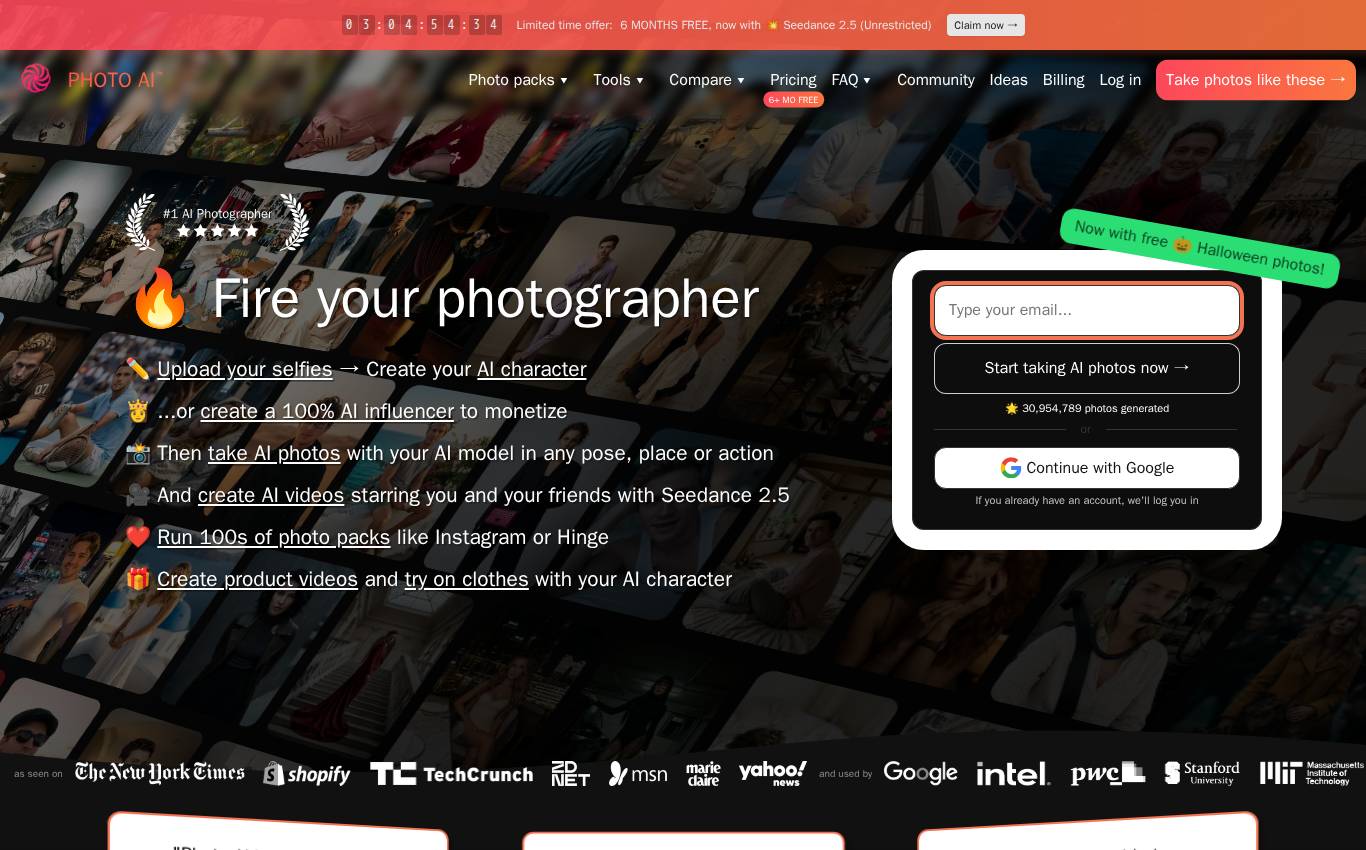The width and height of the screenshot is (1366, 850).
Task: Click the Google logo in Continue with Google
Action: click(1011, 468)
